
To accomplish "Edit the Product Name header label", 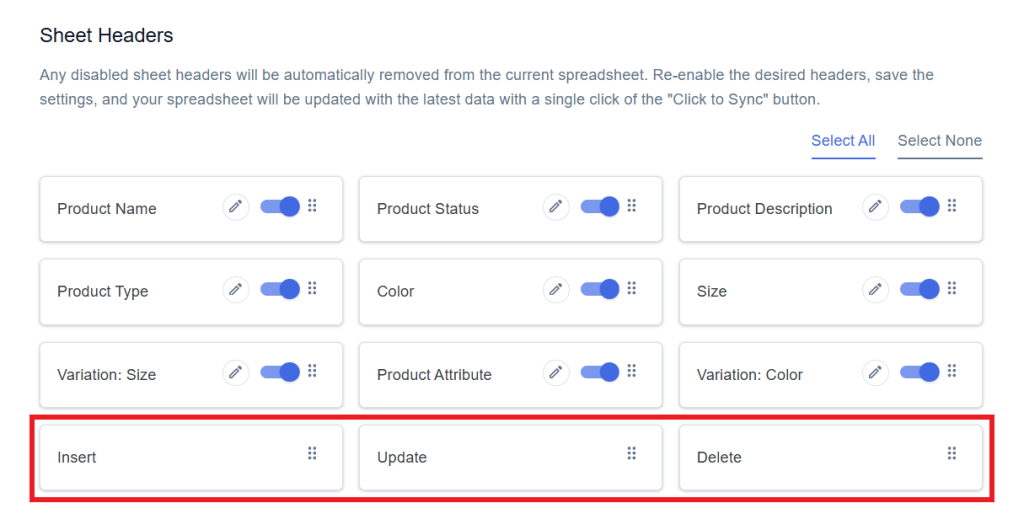I will tap(236, 207).
